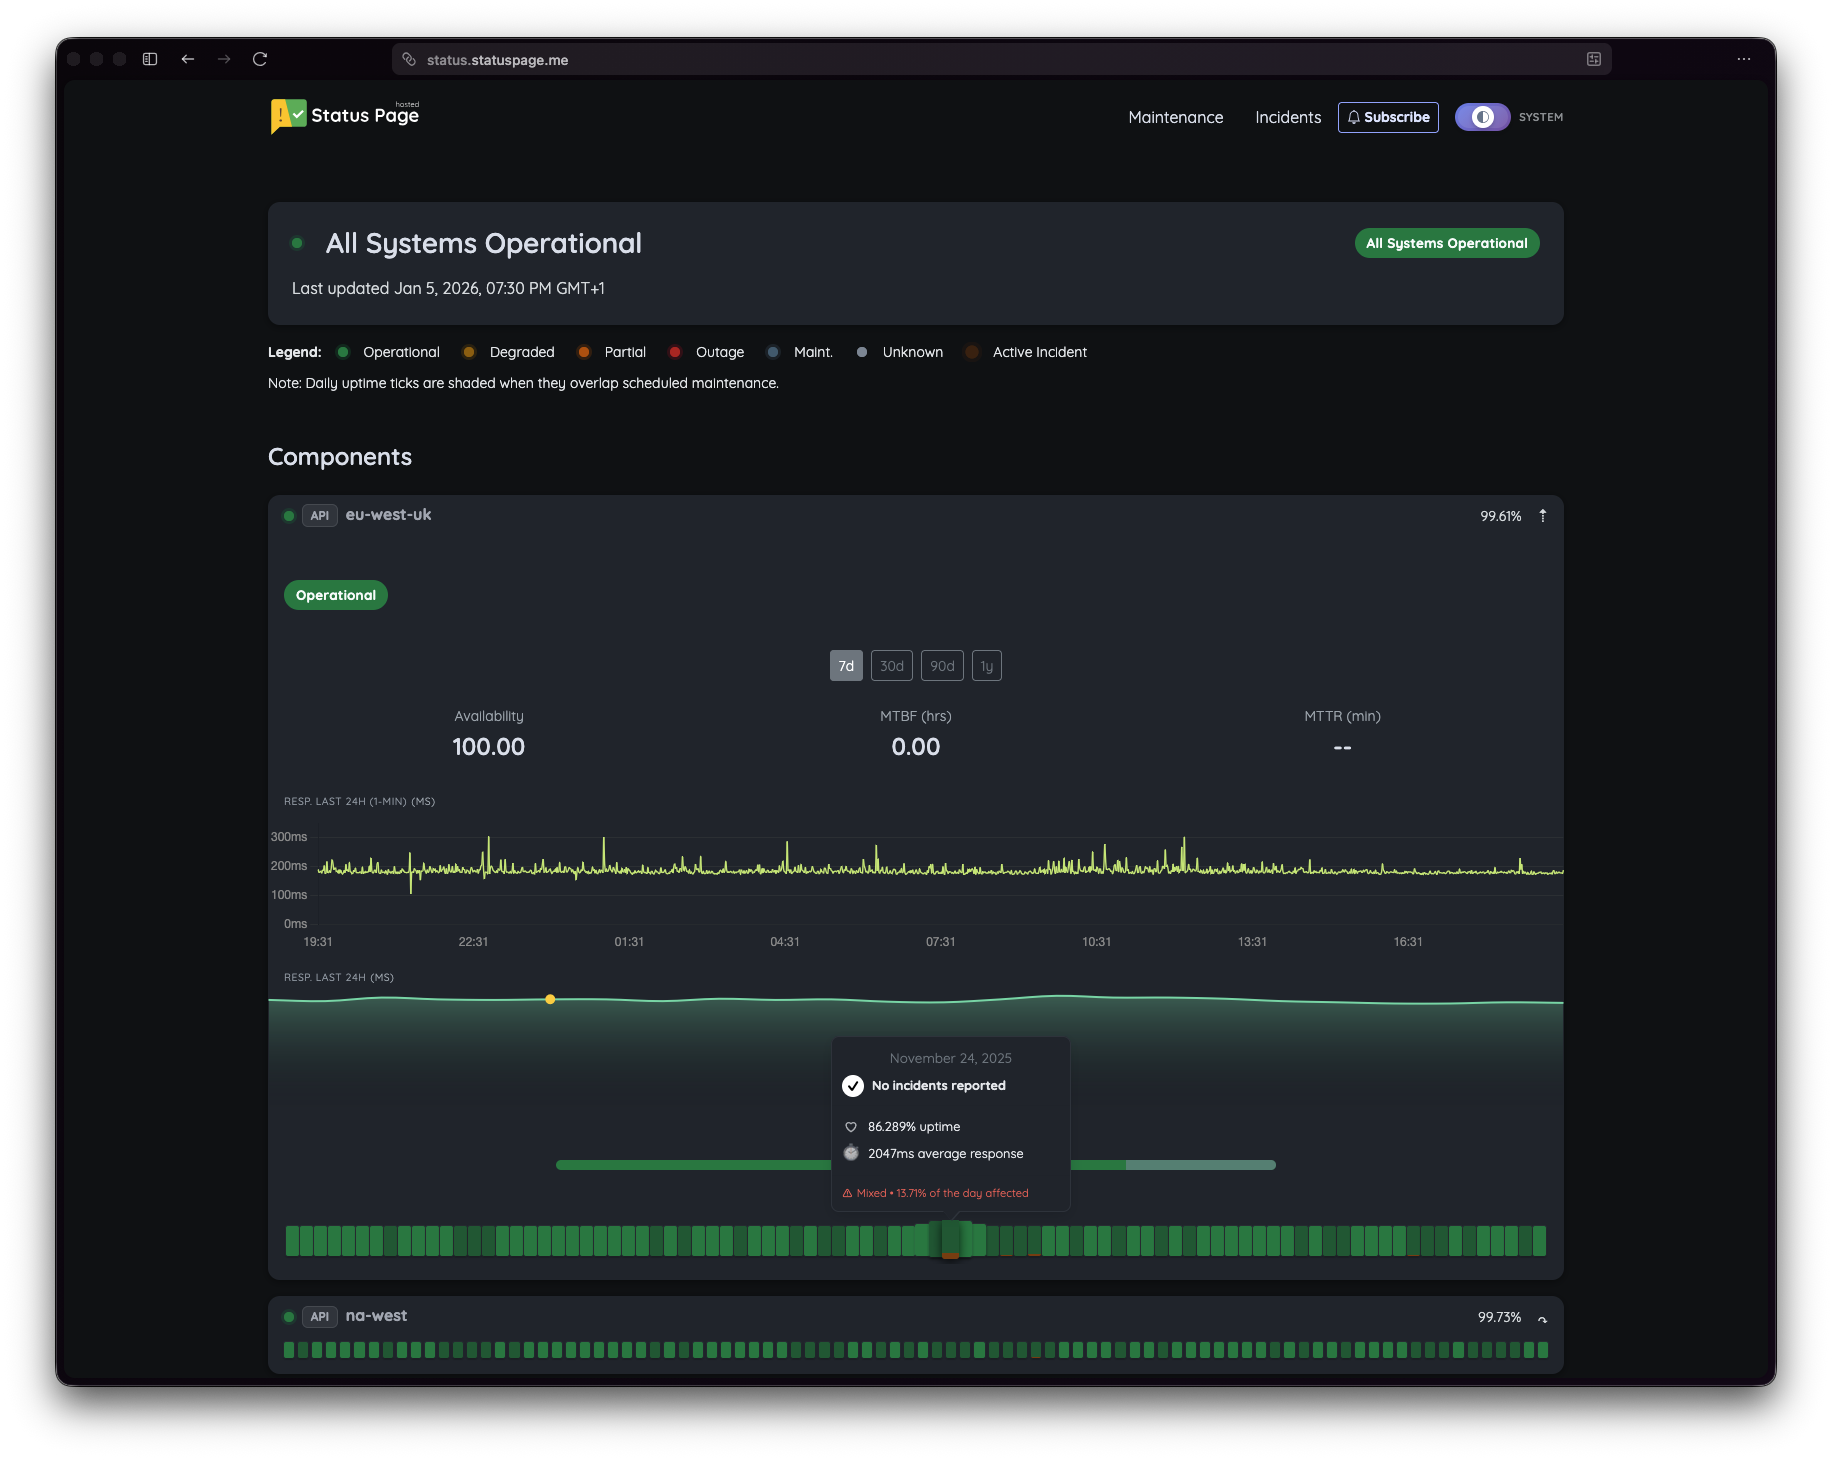Select the 30d time range

coord(891,665)
